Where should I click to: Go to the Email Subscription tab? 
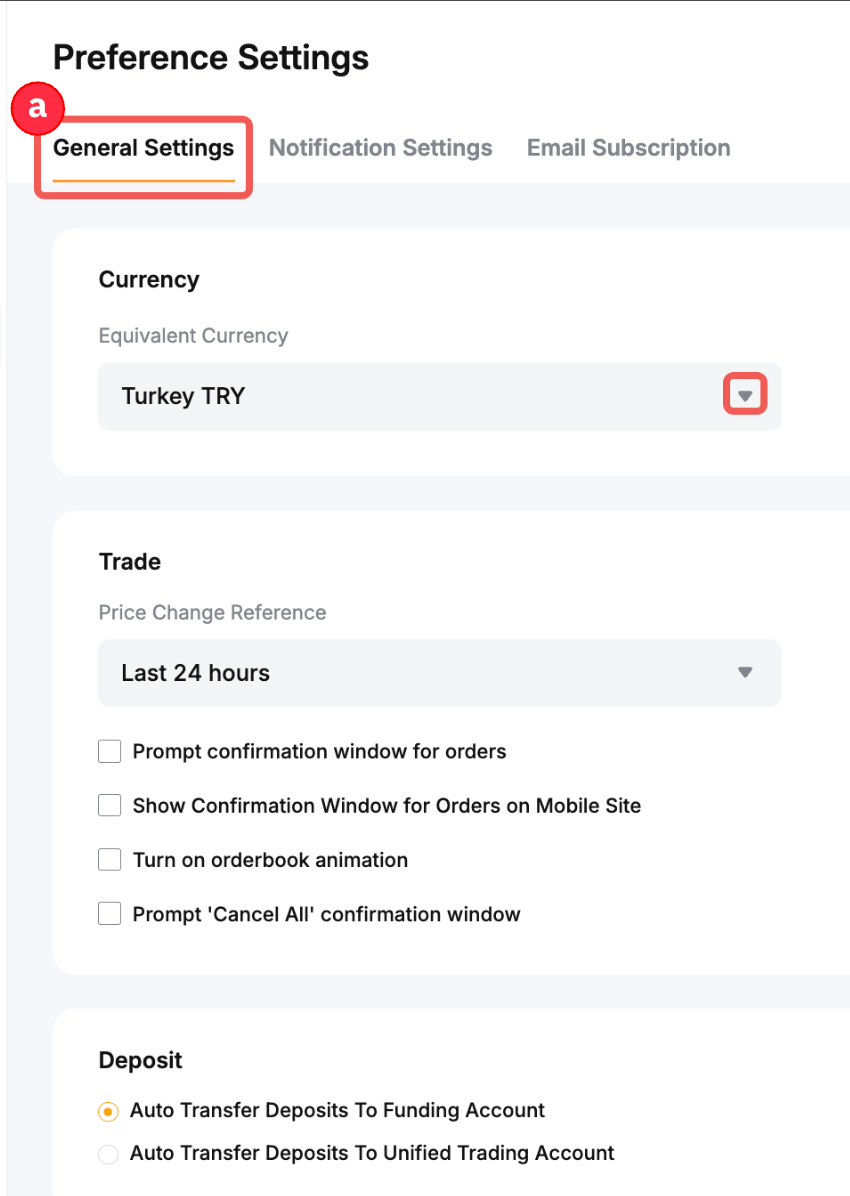pos(628,149)
